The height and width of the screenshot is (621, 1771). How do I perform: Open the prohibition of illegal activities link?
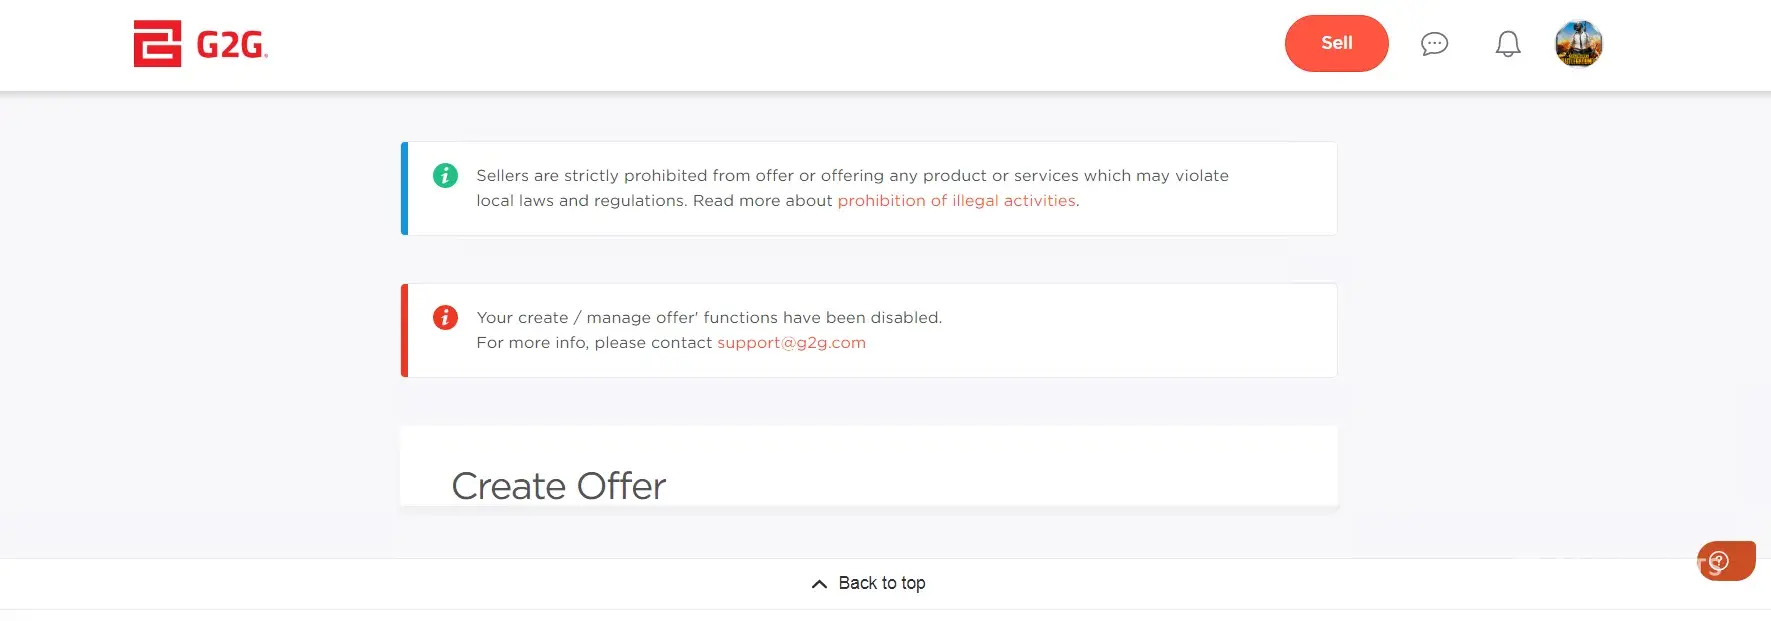[956, 201]
